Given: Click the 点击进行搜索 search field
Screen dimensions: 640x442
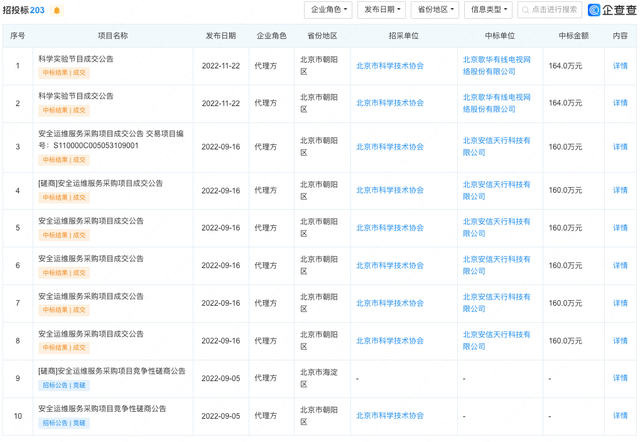Looking at the screenshot, I should [x=549, y=10].
